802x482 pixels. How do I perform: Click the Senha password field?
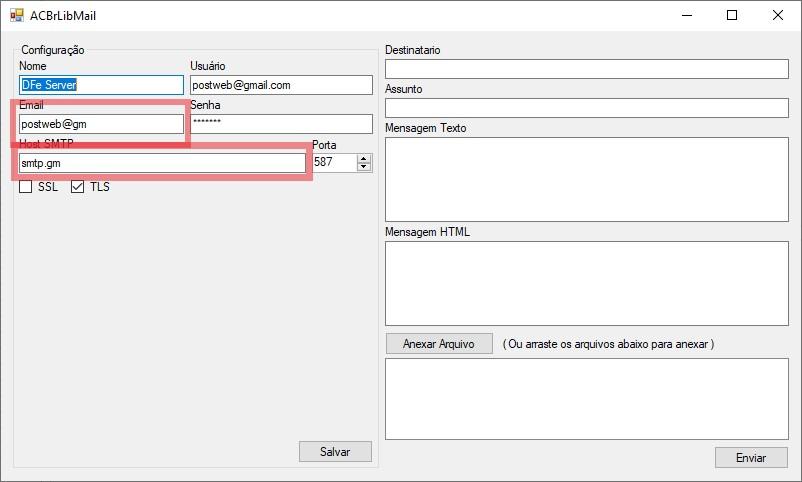[x=281, y=124]
